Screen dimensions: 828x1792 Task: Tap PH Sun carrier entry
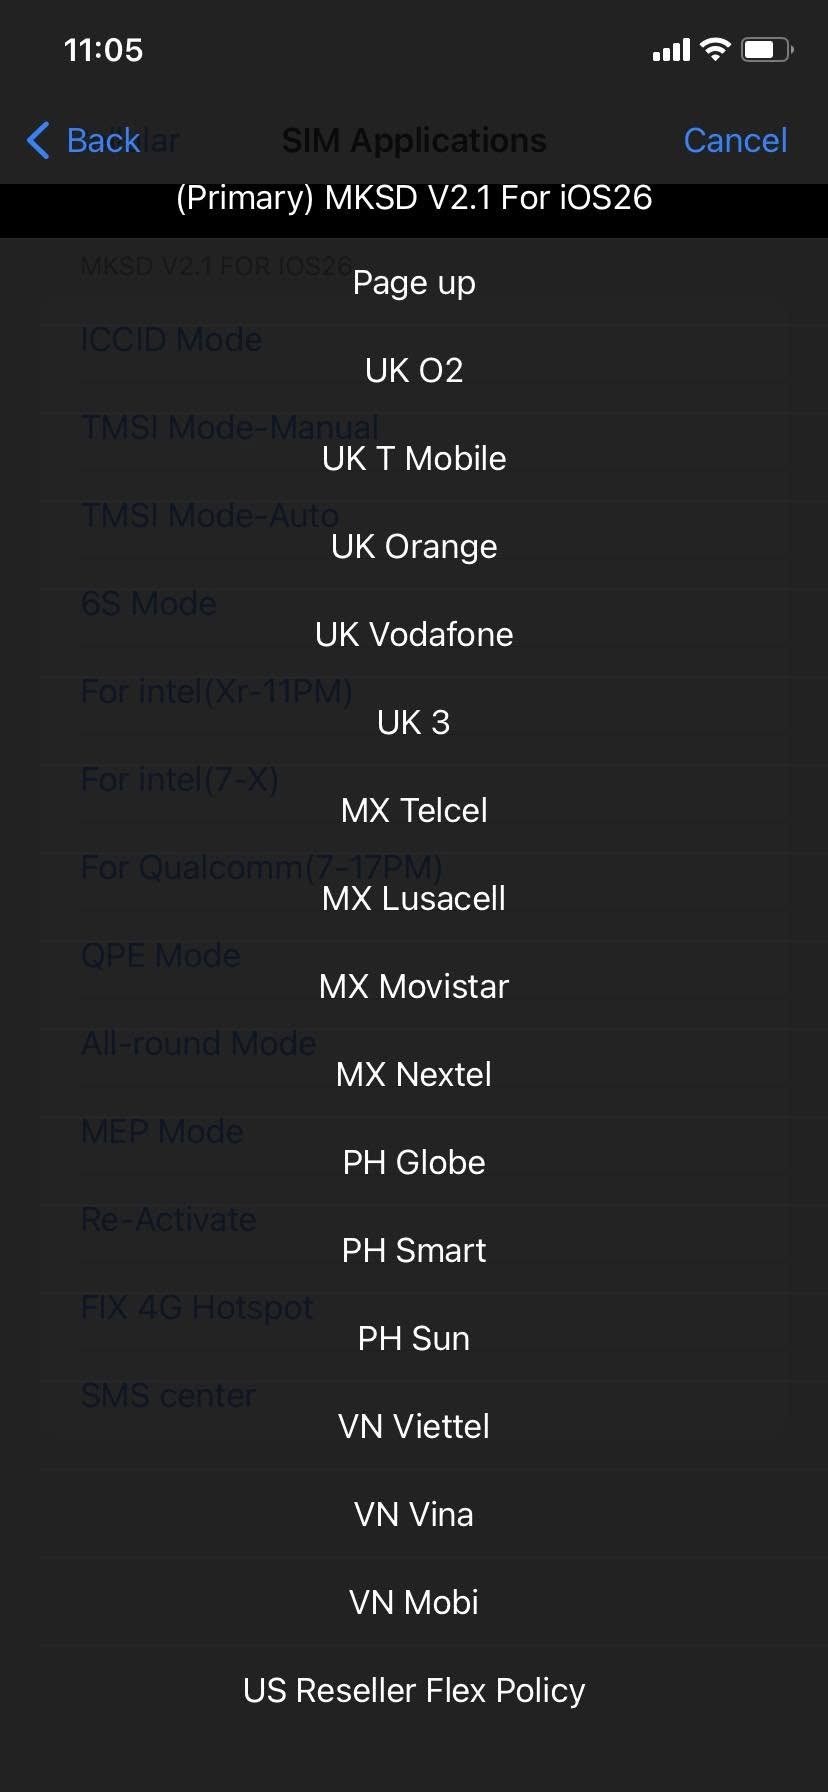tap(414, 1339)
